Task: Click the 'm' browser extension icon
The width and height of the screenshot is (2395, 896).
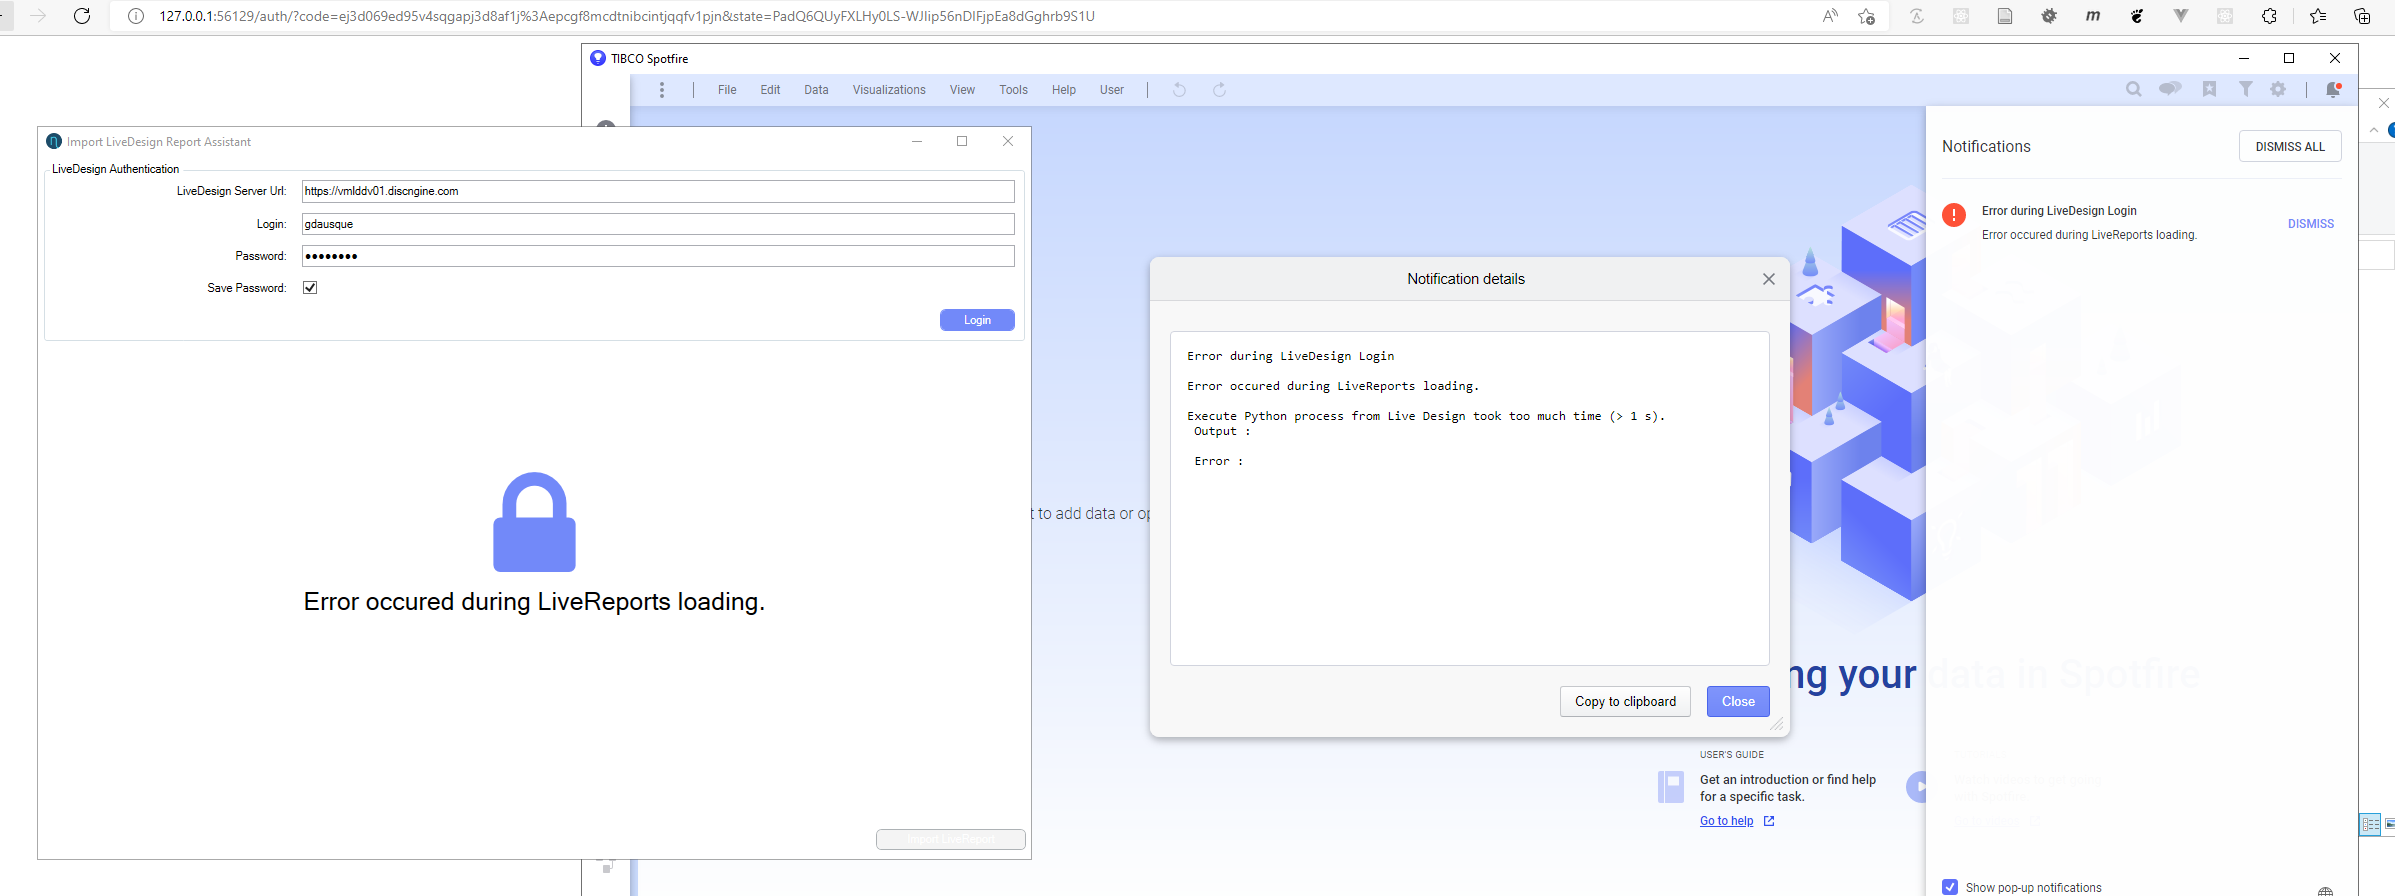Action: pos(2093,16)
